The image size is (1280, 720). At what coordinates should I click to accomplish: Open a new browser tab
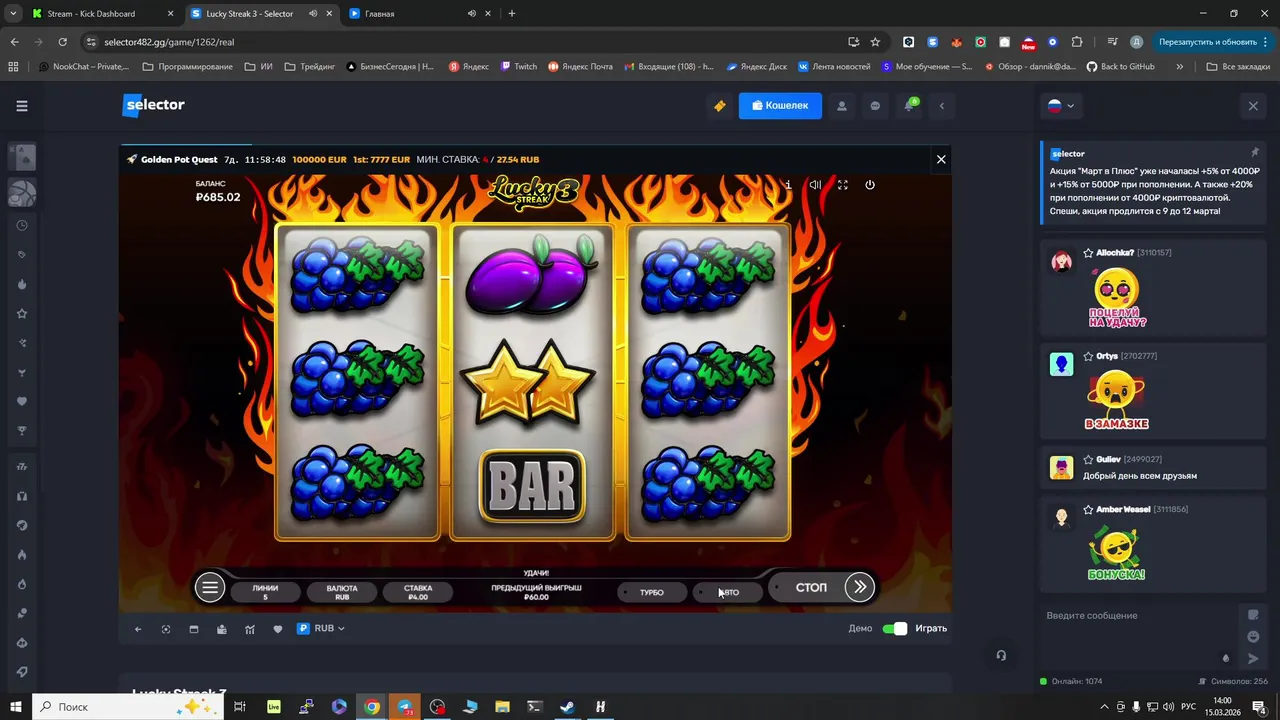pos(511,14)
